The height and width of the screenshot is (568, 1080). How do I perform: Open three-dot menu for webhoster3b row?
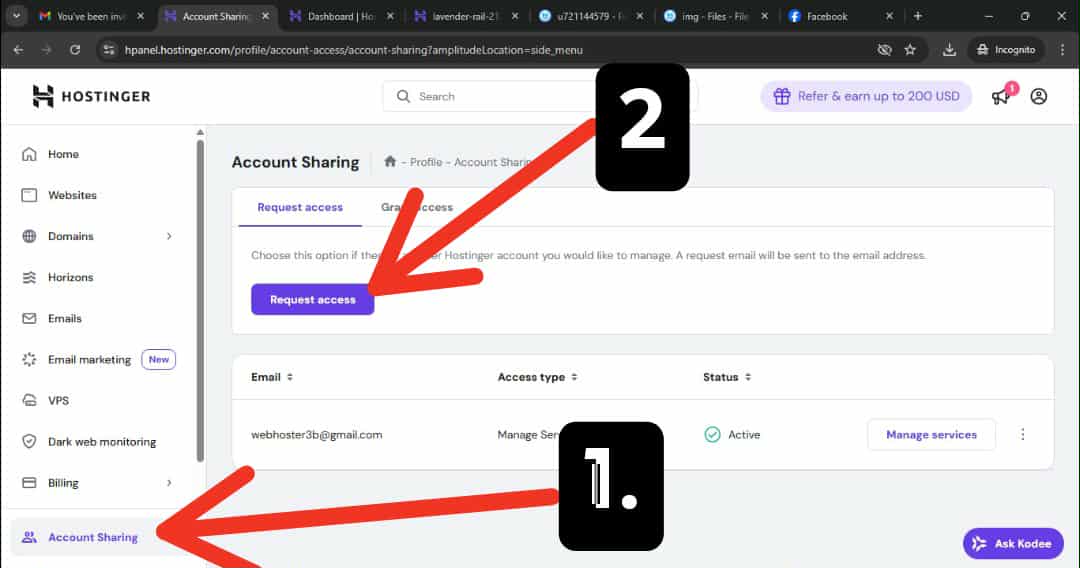point(1022,435)
